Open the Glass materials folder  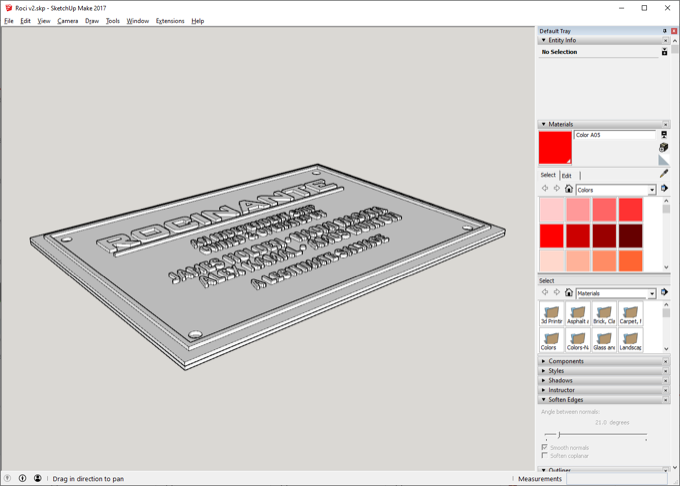point(604,340)
